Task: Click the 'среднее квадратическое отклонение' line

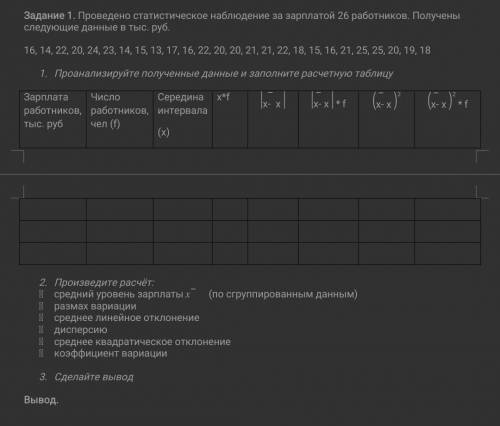Action: [142, 342]
